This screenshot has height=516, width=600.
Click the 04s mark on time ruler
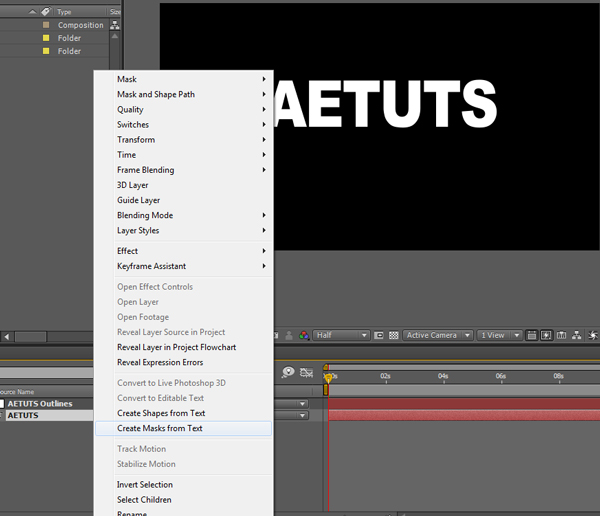point(443,376)
